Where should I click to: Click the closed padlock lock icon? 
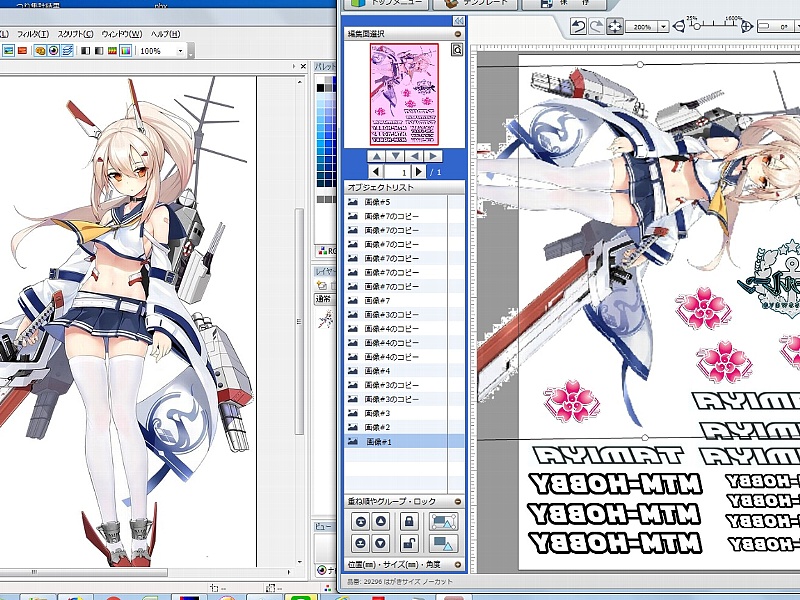[409, 521]
